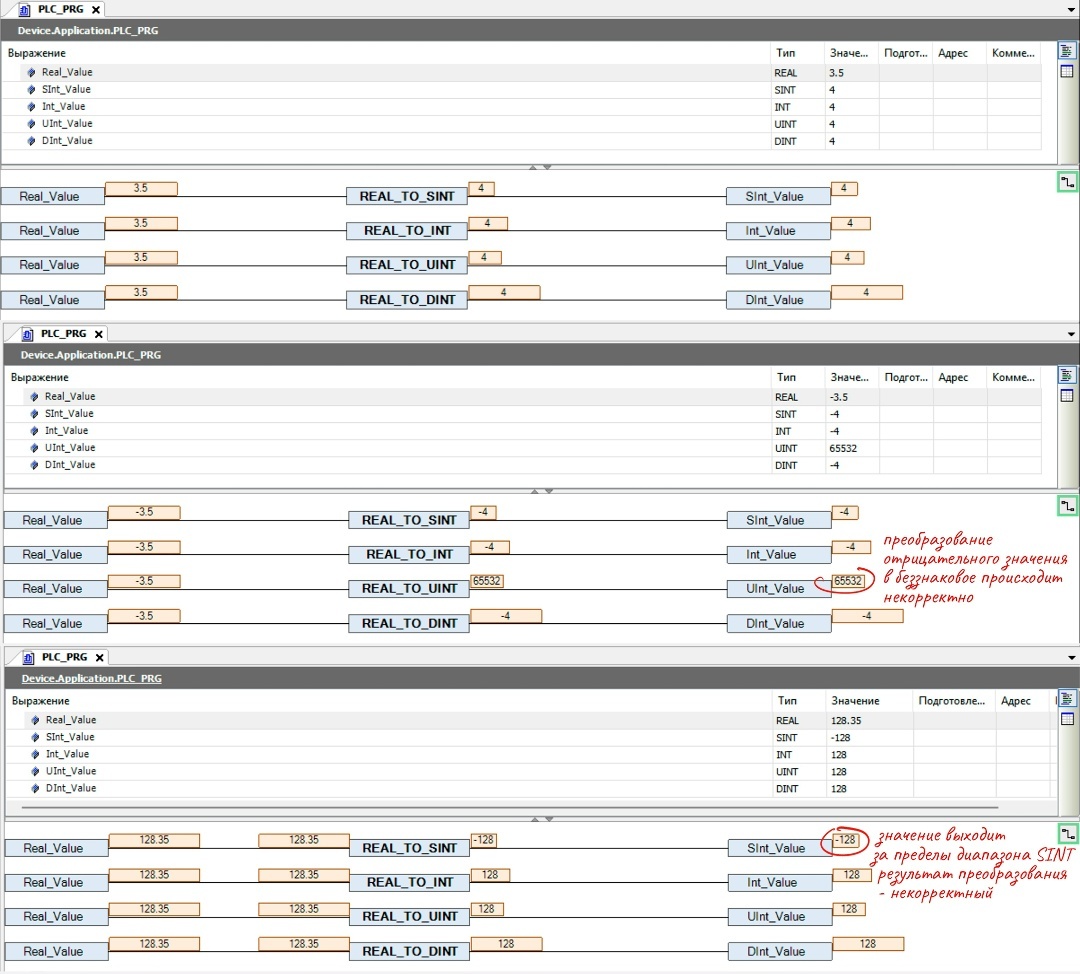Screen dimensions: 1080x974
Task: Select PLC_PRG tab above the -3.5 table
Action: point(63,333)
